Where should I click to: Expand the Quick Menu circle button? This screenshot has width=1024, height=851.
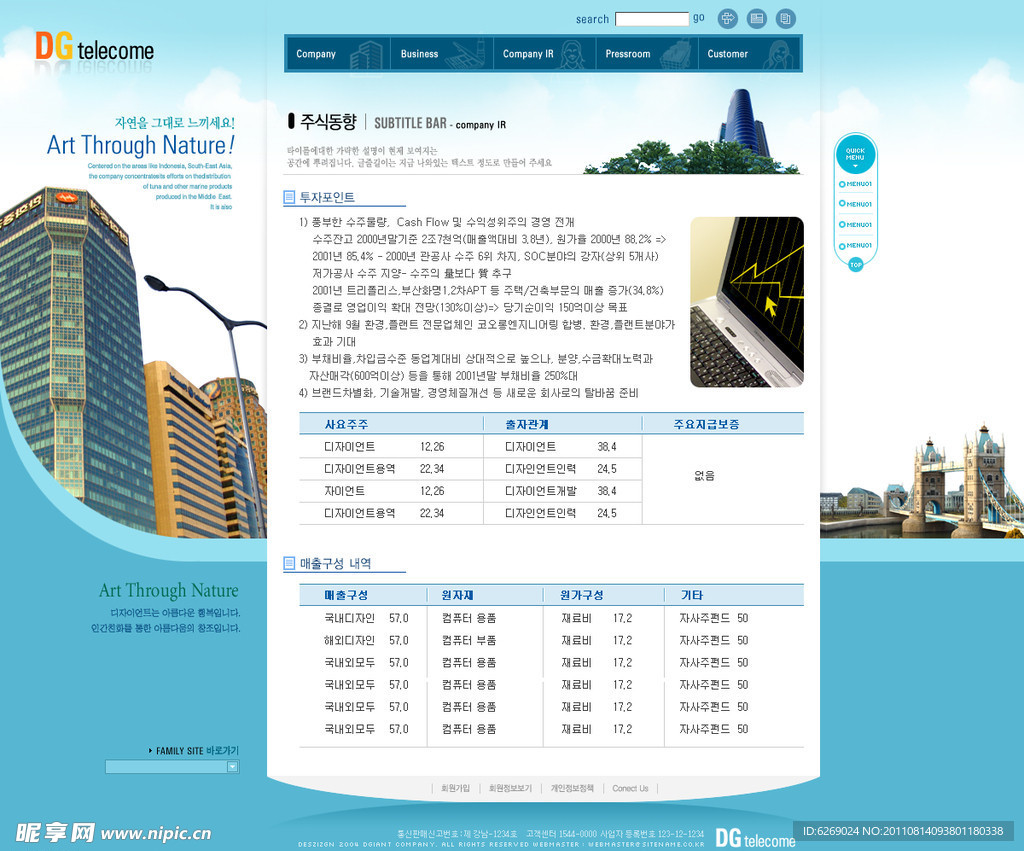[x=855, y=155]
